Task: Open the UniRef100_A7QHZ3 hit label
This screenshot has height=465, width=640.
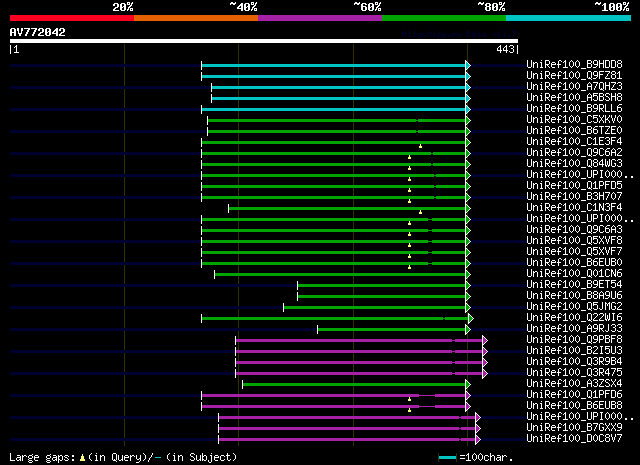Action: point(574,87)
